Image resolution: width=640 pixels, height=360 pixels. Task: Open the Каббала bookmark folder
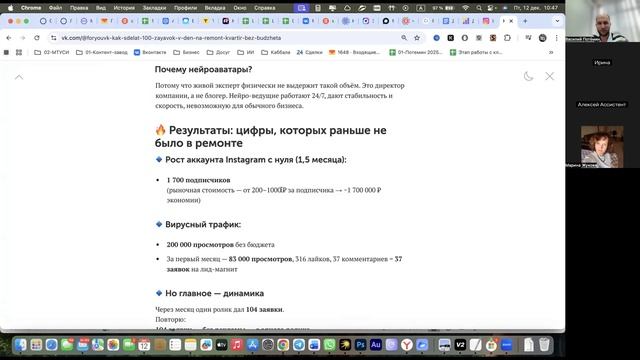pos(276,52)
